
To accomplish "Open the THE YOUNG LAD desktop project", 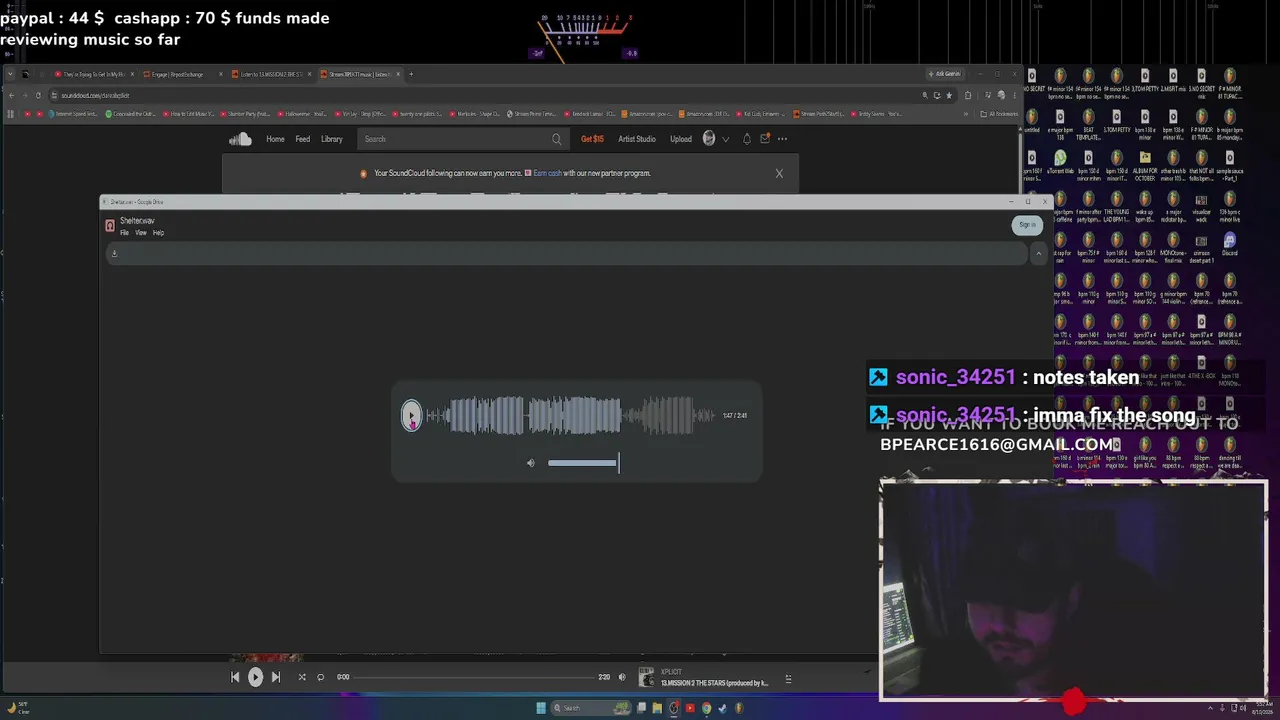I will (x=1117, y=204).
